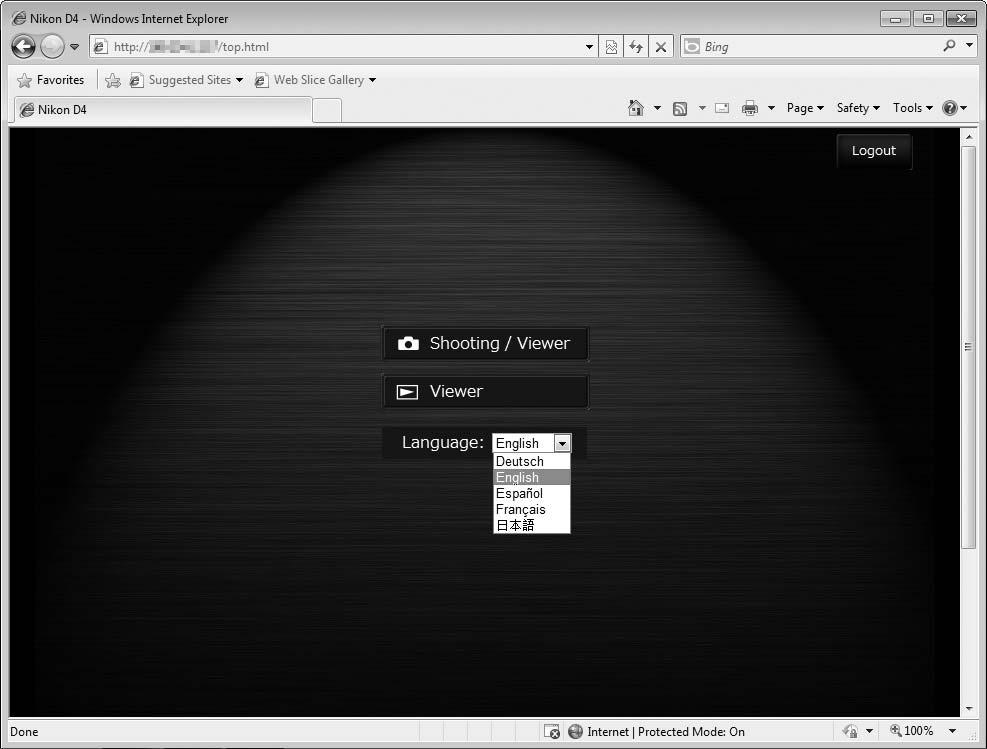Select 日本語 from language list
Viewport: 987px width, 749px height.
[x=531, y=525]
